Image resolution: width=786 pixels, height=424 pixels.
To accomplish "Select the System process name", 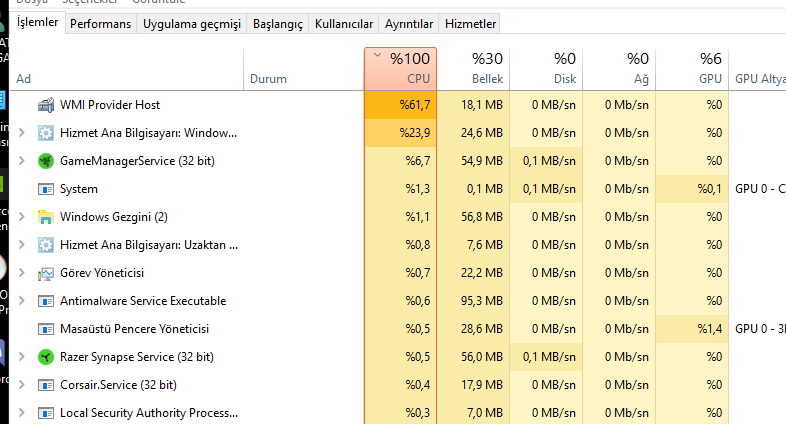I will point(79,189).
